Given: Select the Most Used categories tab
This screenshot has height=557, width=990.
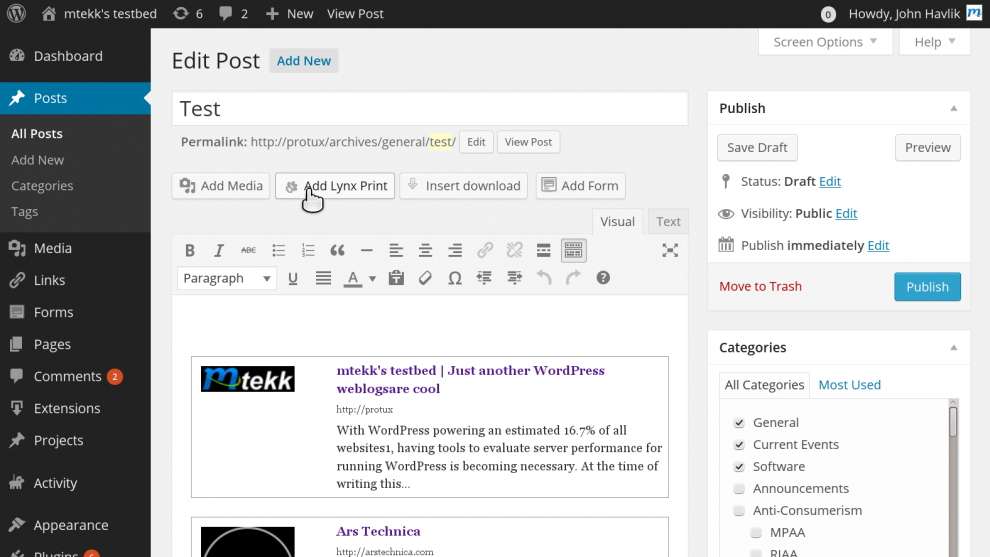Looking at the screenshot, I should (x=849, y=385).
